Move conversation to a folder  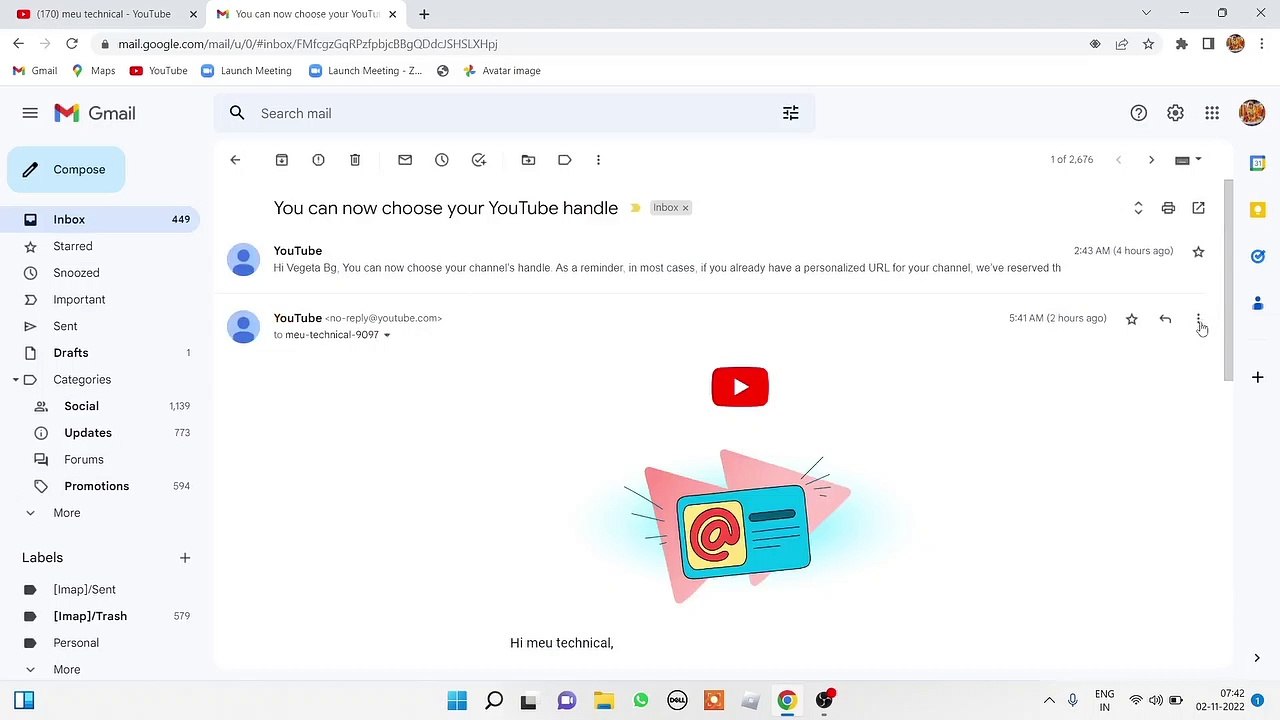(528, 160)
